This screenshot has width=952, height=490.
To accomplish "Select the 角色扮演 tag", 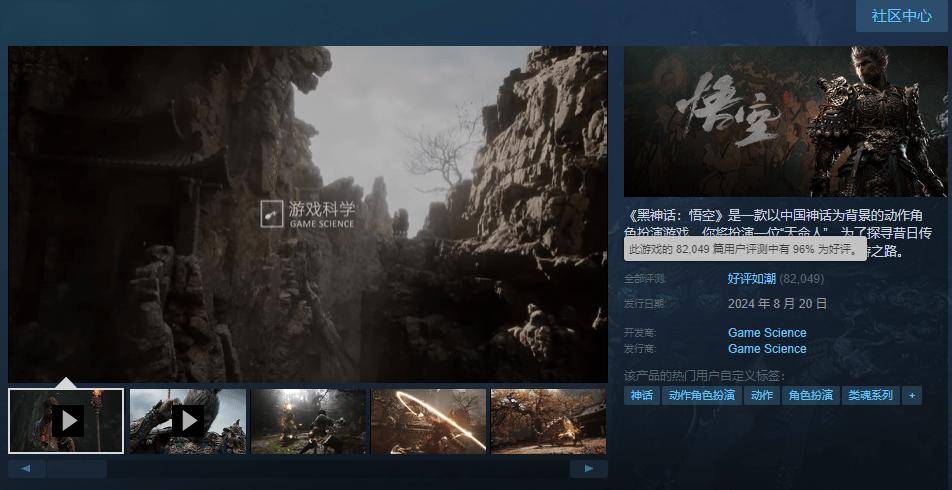I will point(811,396).
